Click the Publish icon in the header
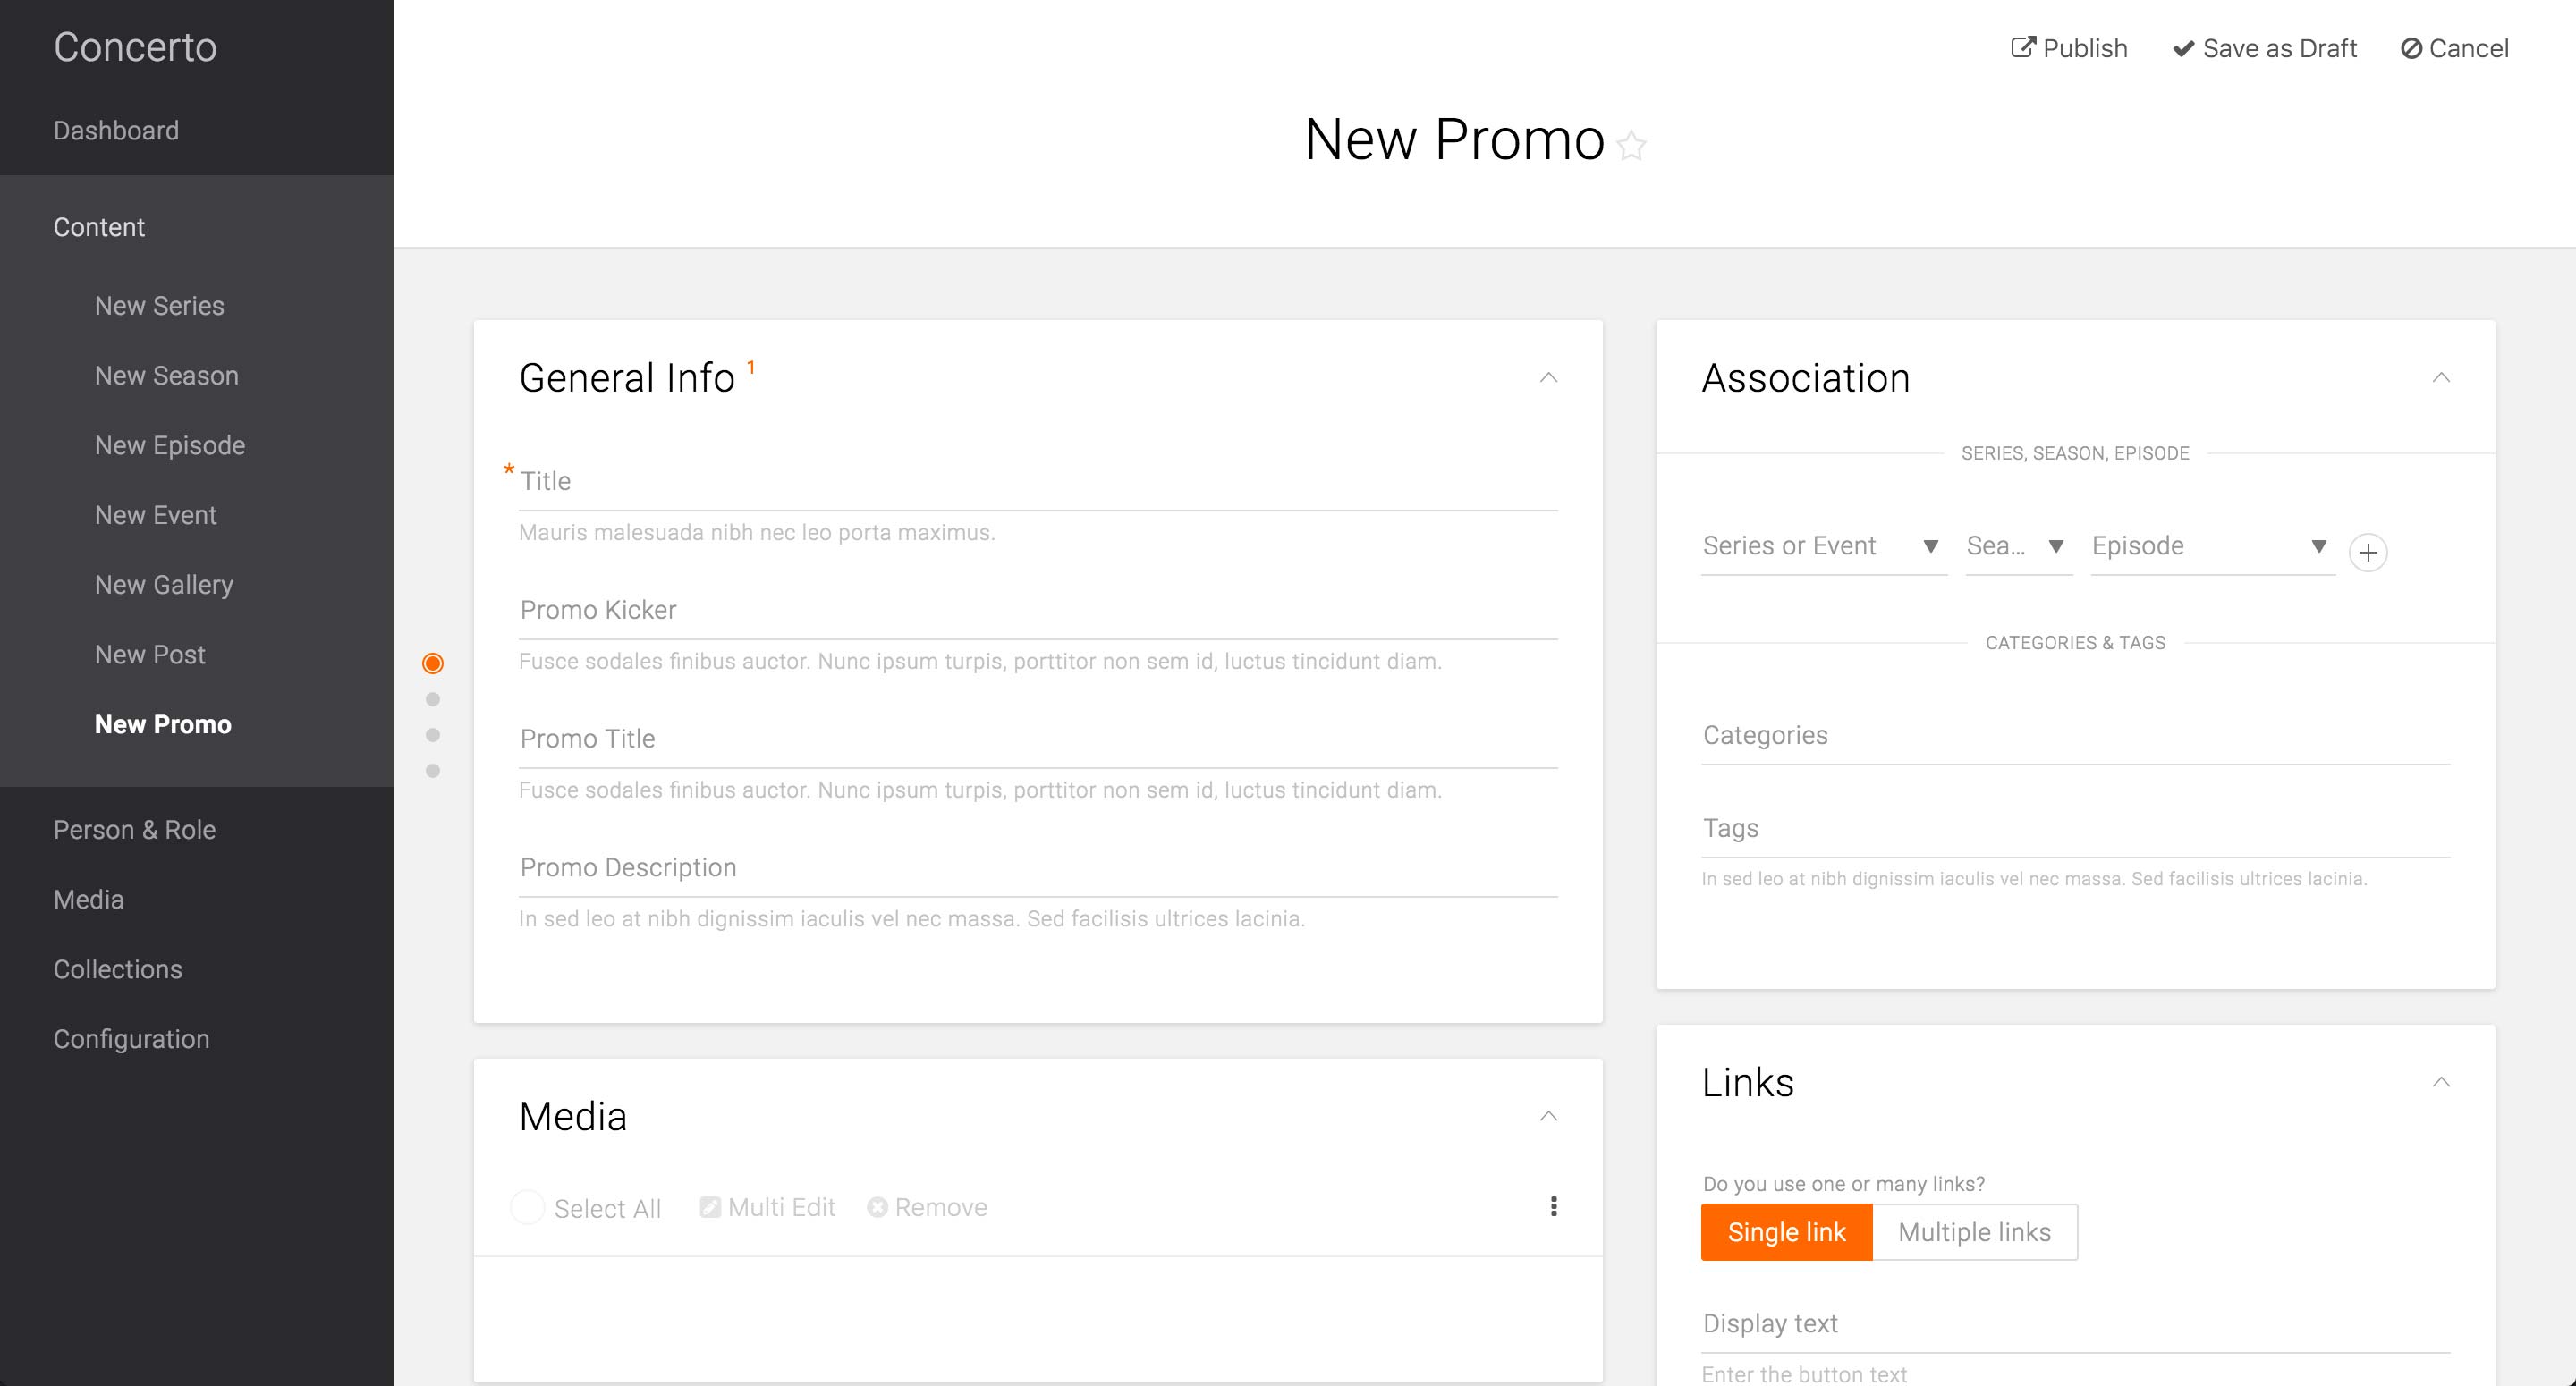Viewport: 2576px width, 1386px height. (2022, 48)
